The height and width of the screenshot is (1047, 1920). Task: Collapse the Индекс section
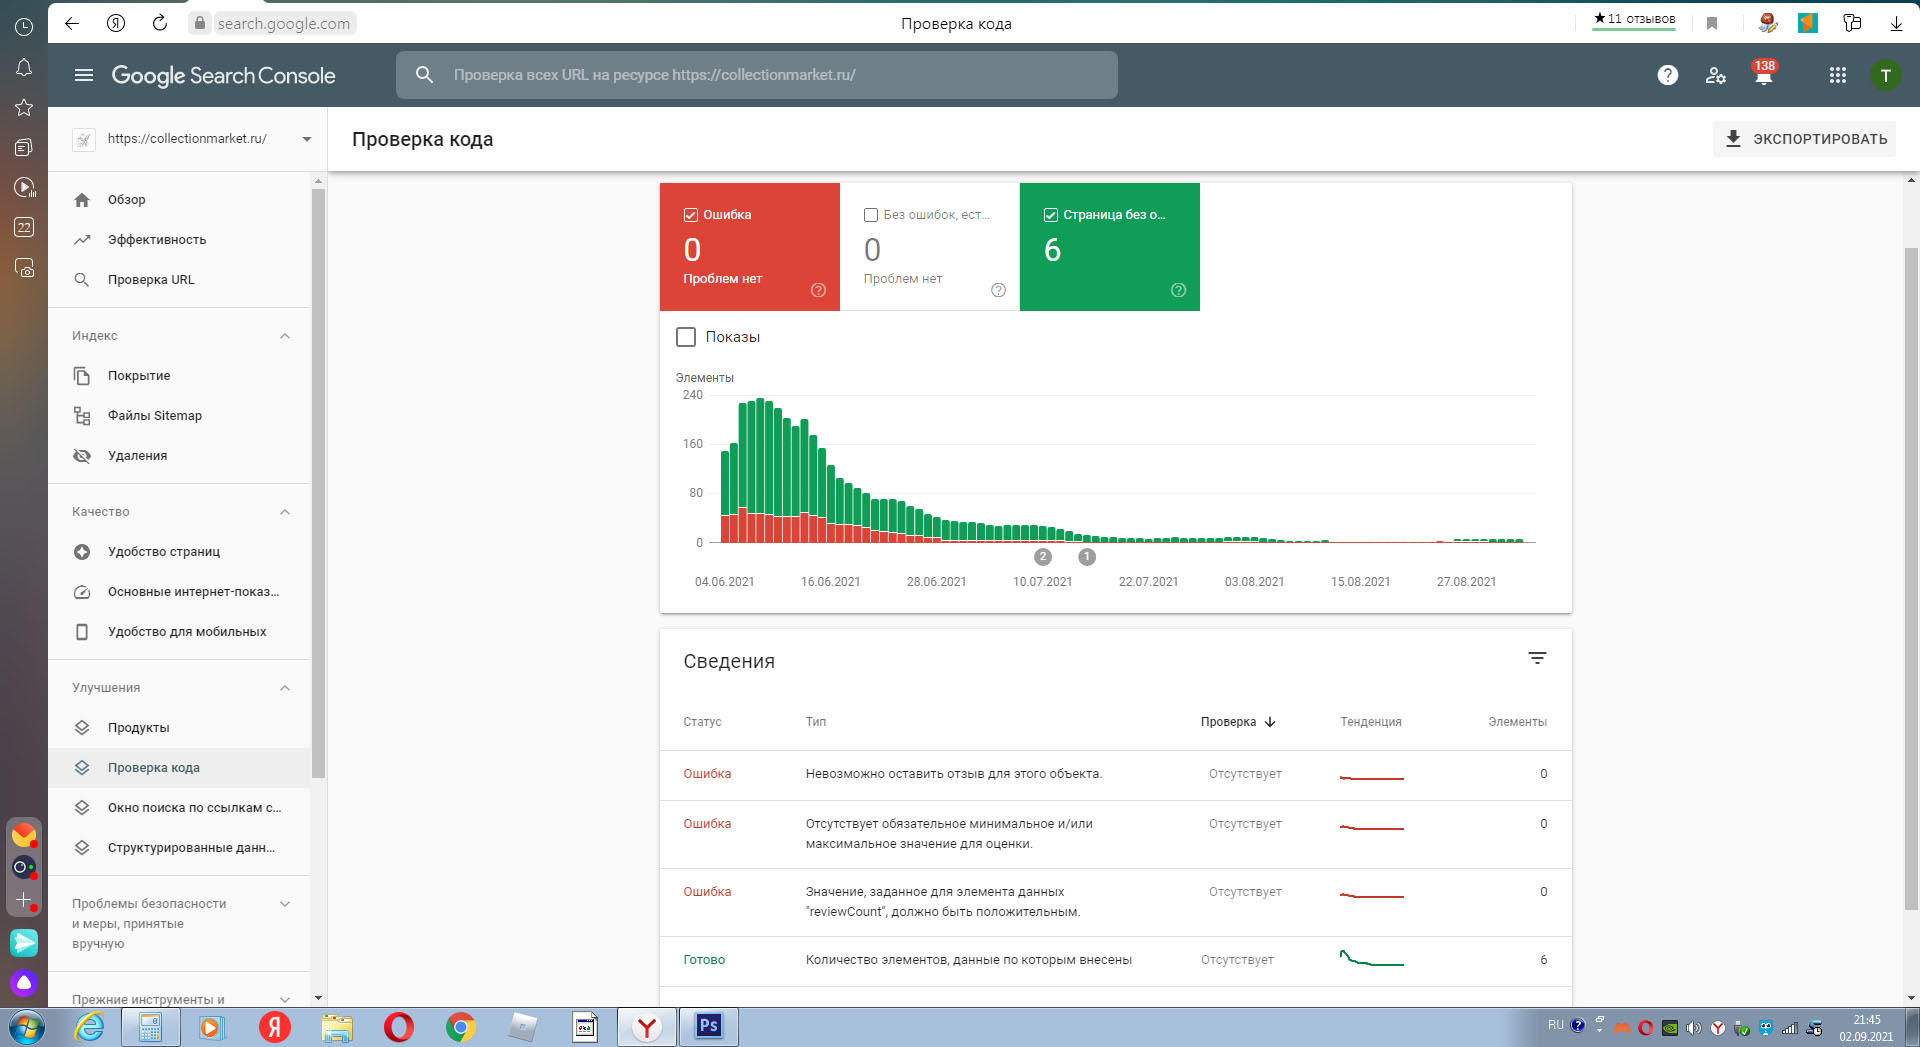(285, 336)
